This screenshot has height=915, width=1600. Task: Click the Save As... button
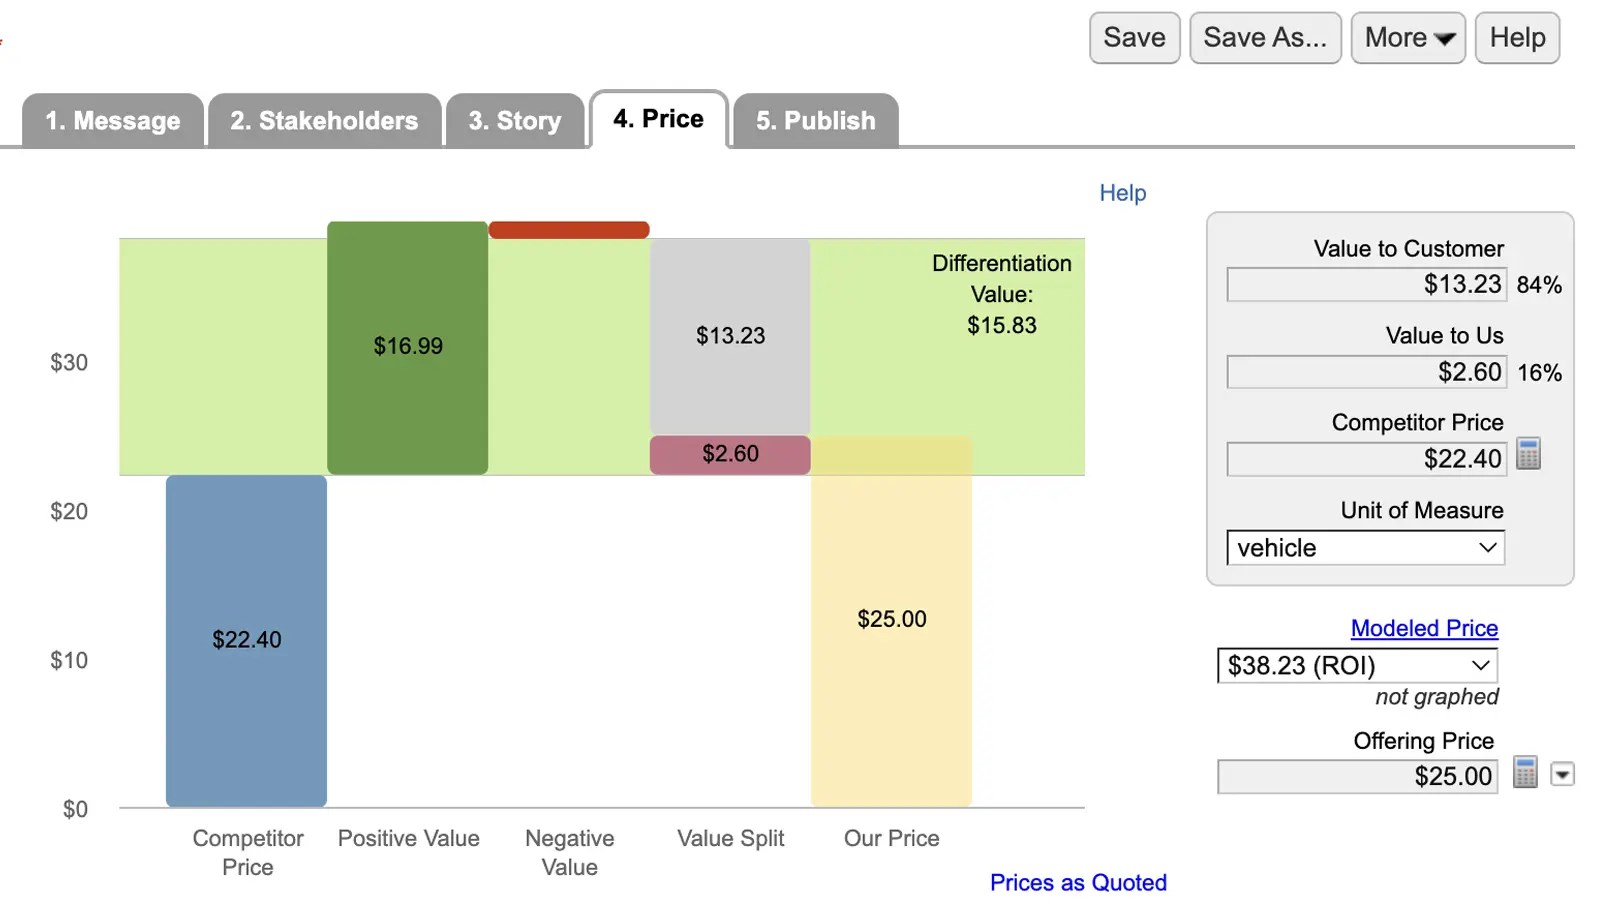1264,38
